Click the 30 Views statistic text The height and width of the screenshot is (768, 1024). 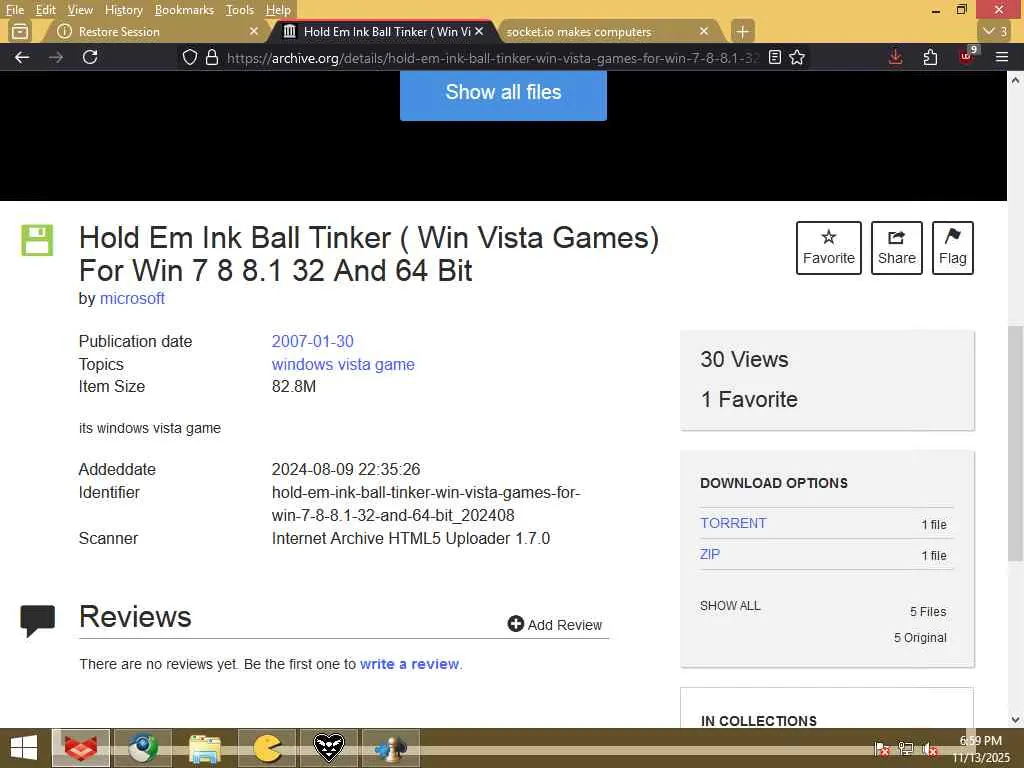pyautogui.click(x=744, y=359)
